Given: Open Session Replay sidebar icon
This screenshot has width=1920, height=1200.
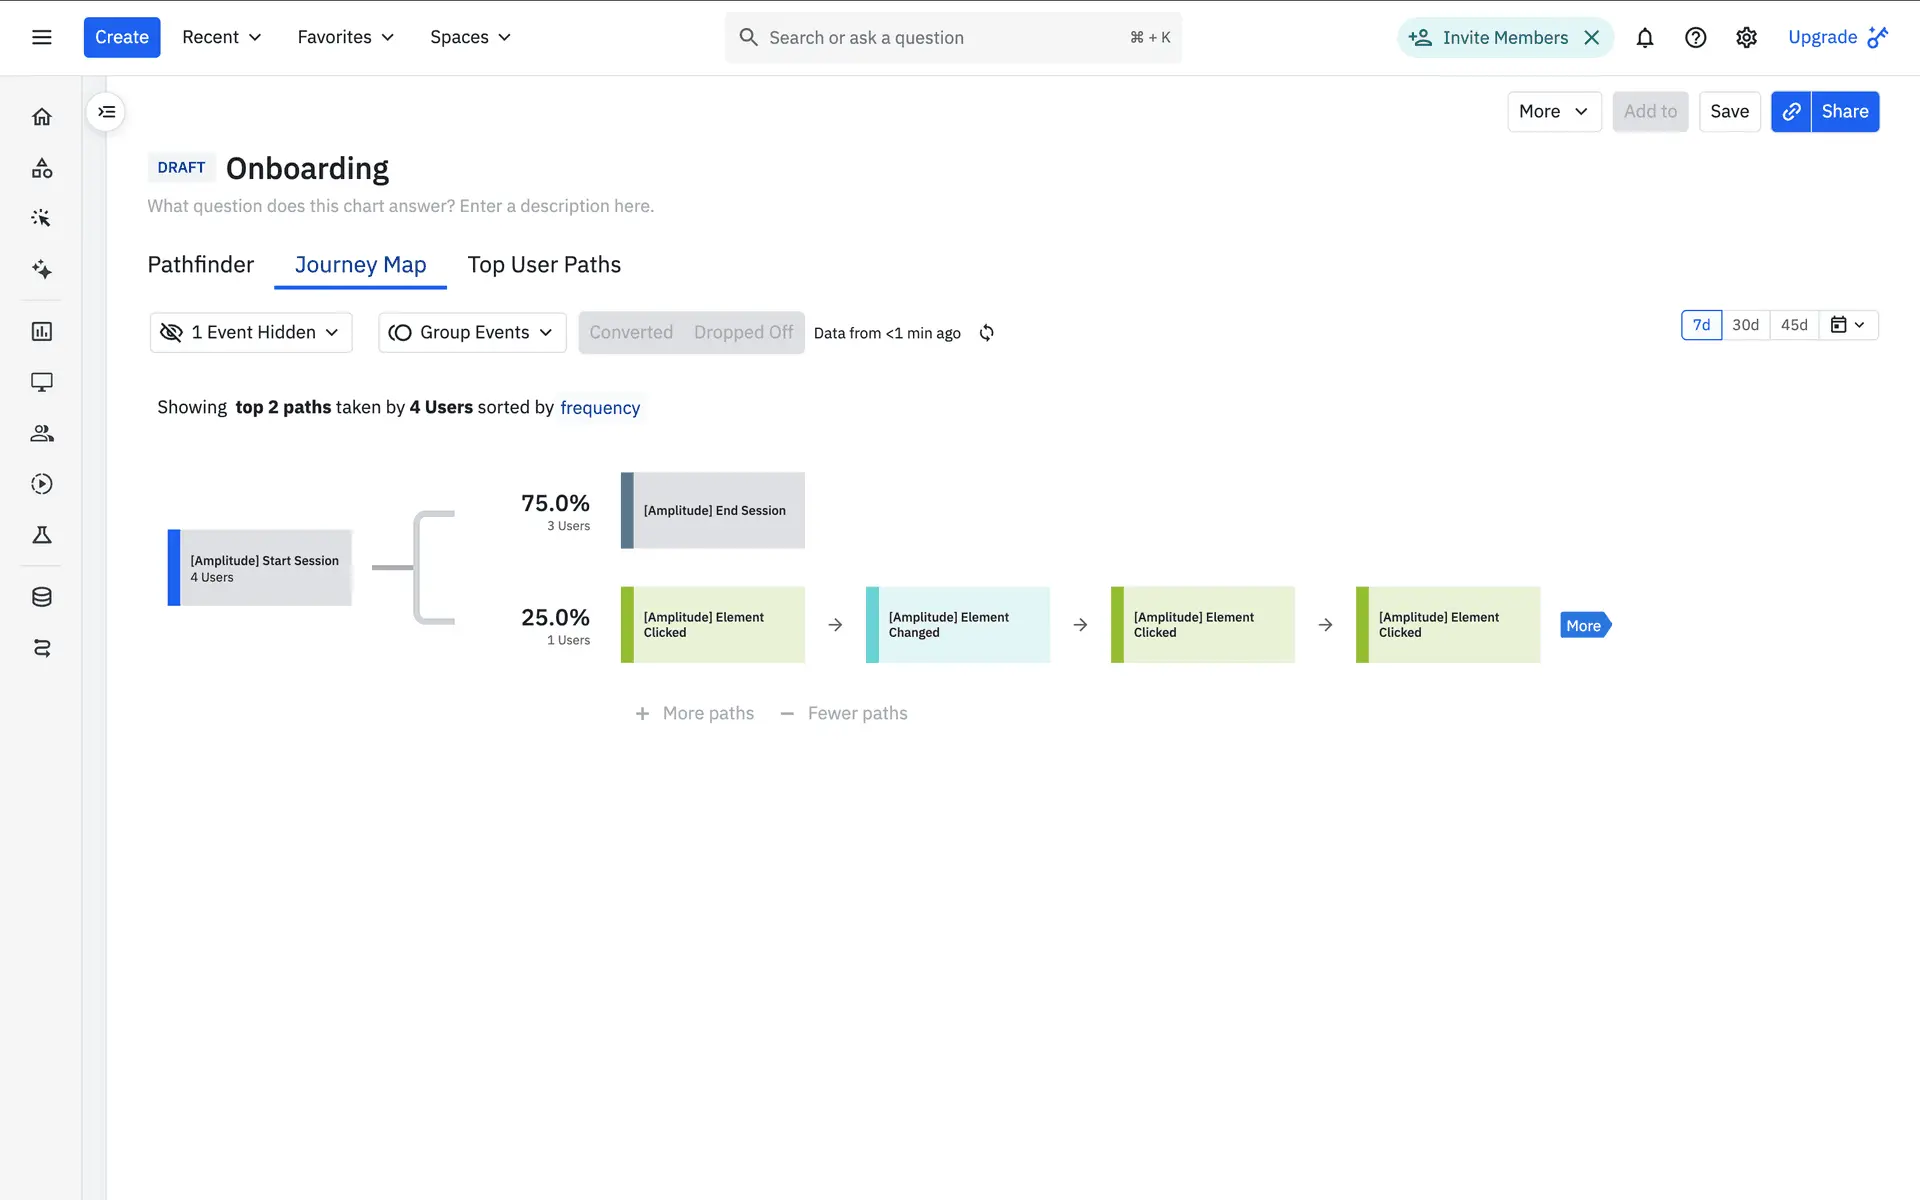Looking at the screenshot, I should 41,484.
